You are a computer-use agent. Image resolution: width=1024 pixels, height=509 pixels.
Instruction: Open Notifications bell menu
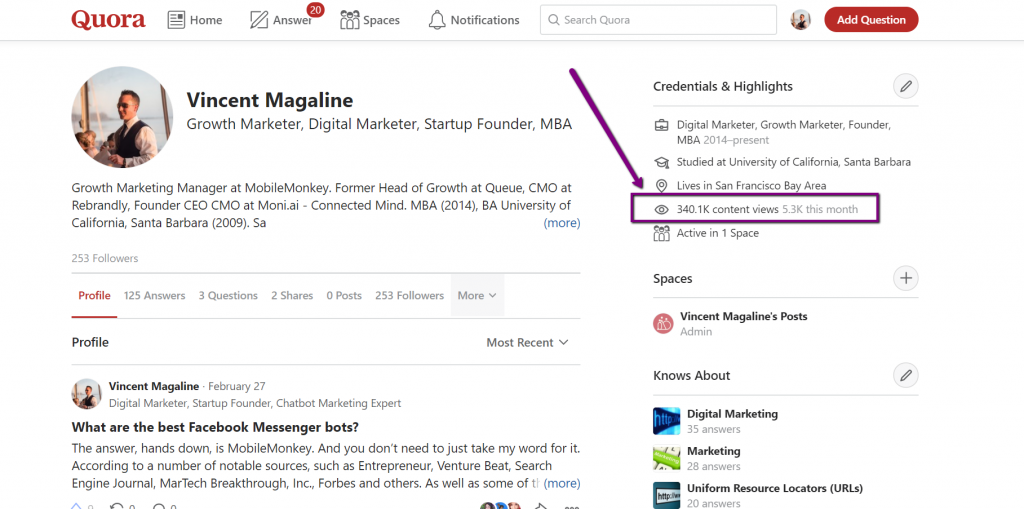click(x=474, y=20)
